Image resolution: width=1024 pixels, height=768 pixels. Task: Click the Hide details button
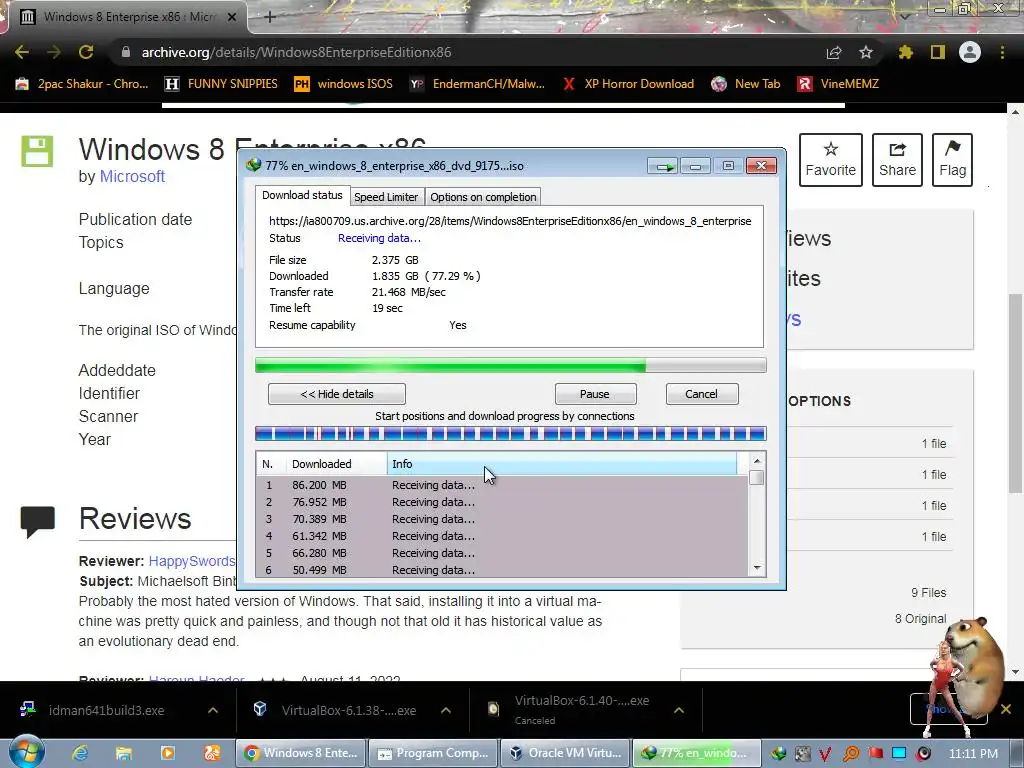[x=337, y=394]
